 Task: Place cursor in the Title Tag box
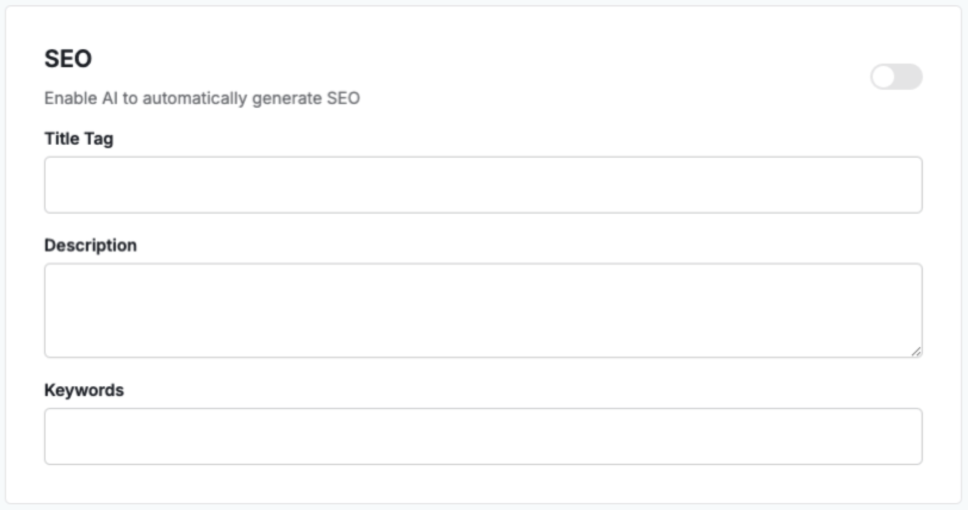click(x=483, y=185)
